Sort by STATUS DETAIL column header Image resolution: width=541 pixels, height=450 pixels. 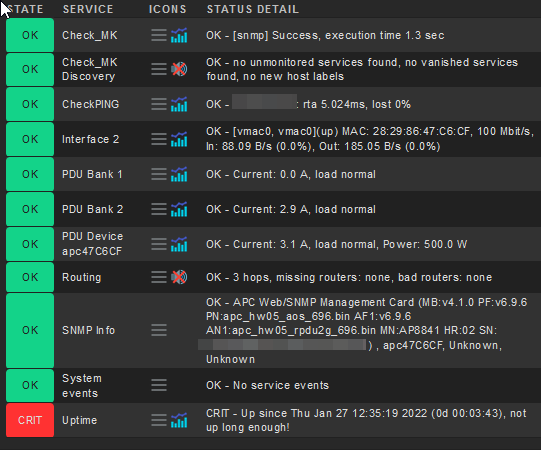coord(253,9)
